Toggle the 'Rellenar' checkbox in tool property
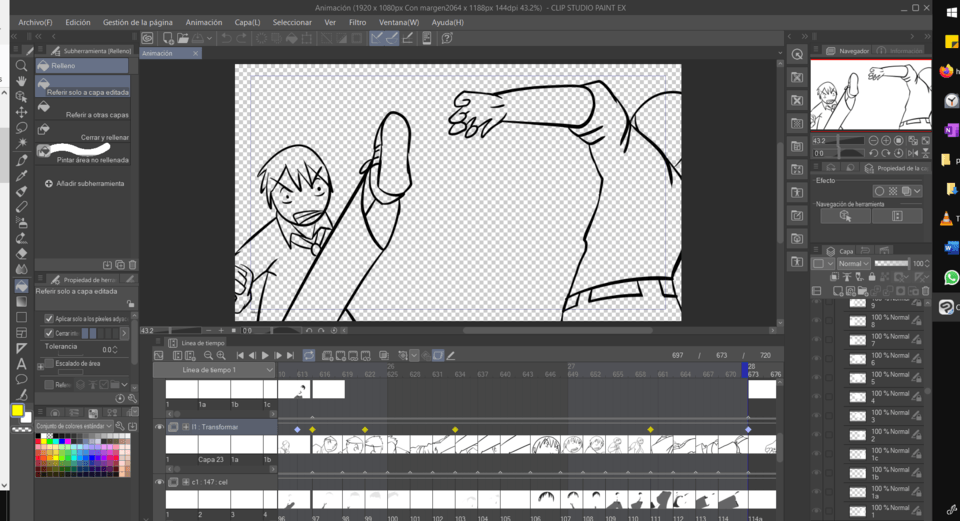 pos(49,385)
